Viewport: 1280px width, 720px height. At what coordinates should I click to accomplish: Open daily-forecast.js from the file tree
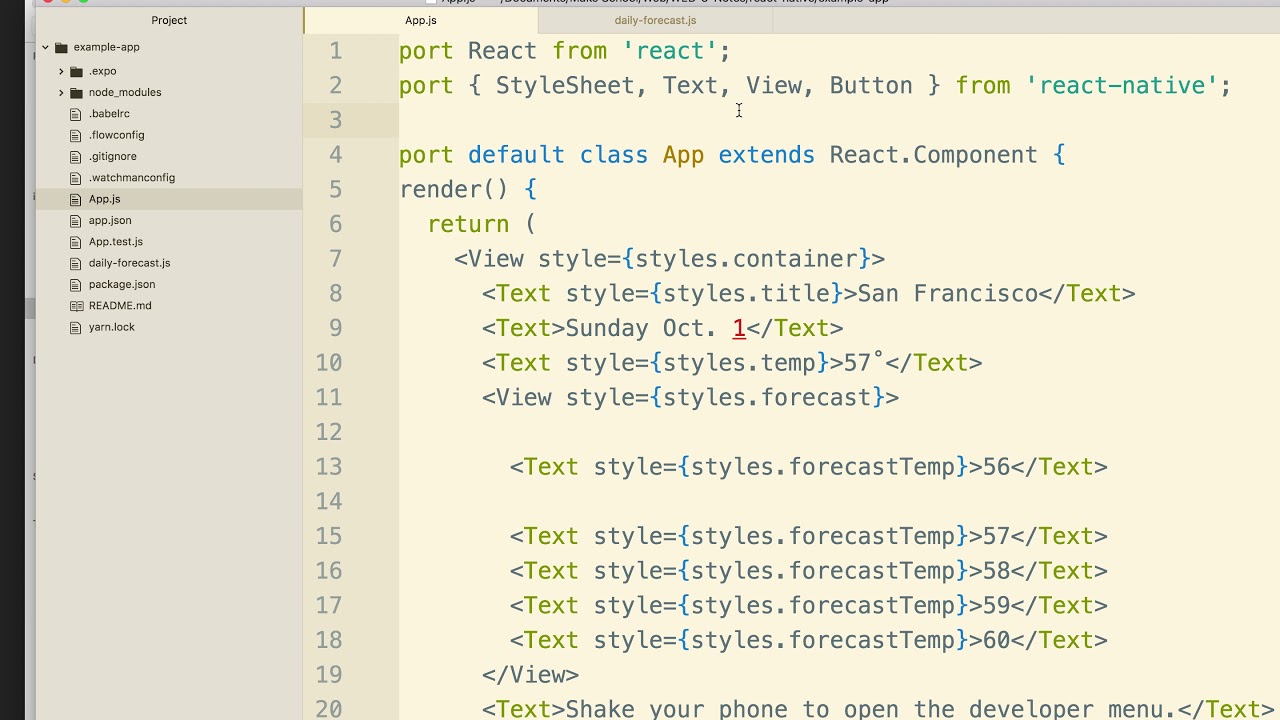129,263
